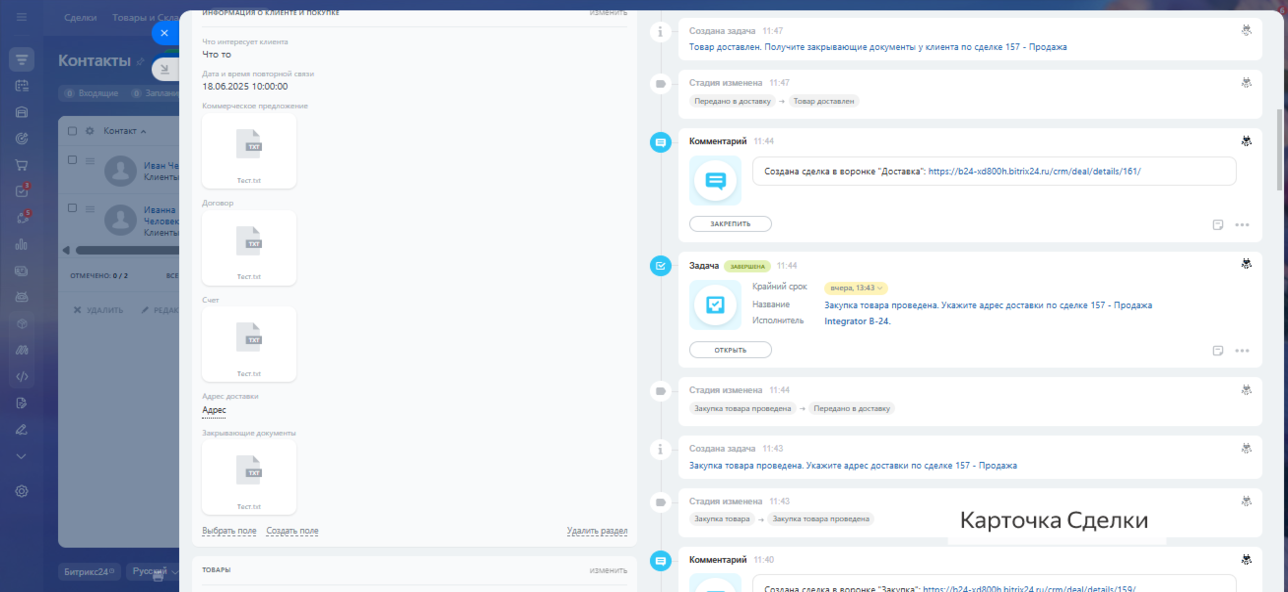
Task: Open the hamburger menu in the left sidebar
Action: (x=21, y=18)
